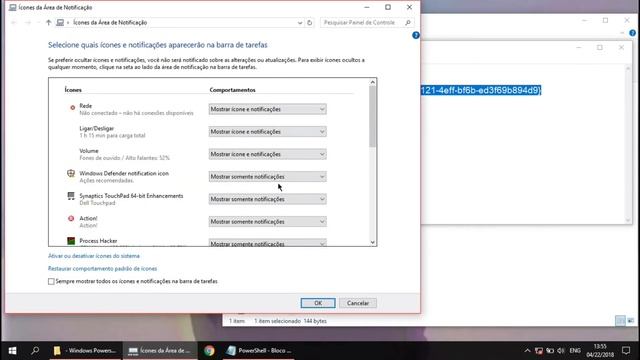
Task: Click '1 item selecionado' status text
Action: [x=277, y=321]
